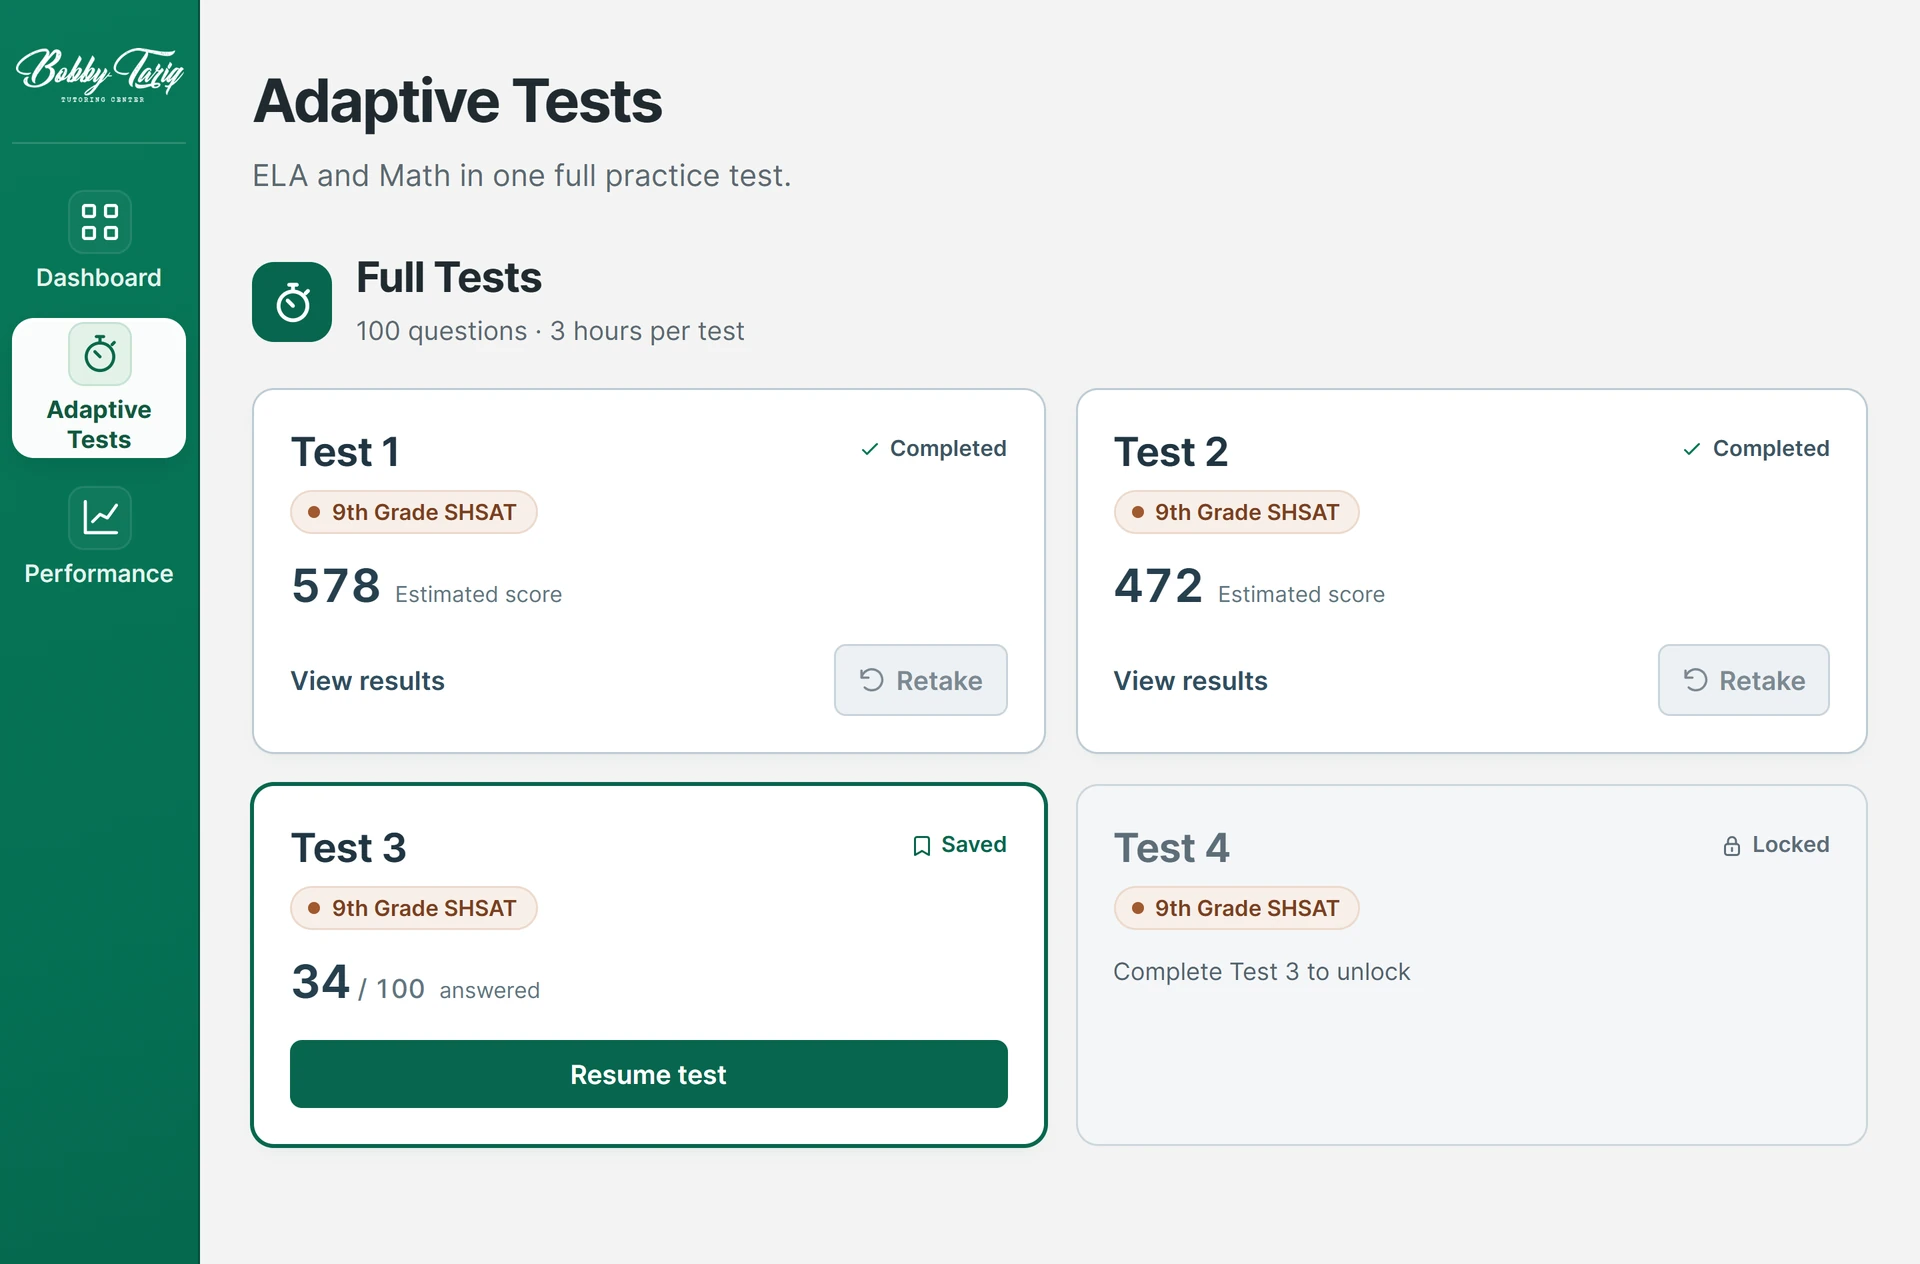Click the Saved status label on Test 3
This screenshot has width=1920, height=1264.
pos(974,845)
